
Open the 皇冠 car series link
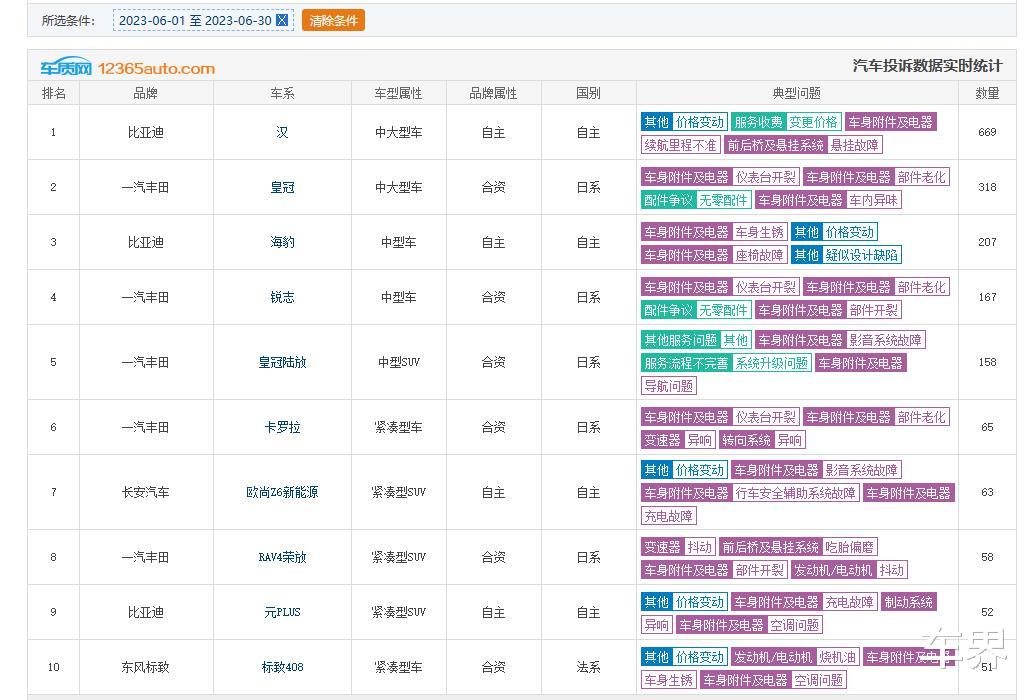tap(282, 187)
